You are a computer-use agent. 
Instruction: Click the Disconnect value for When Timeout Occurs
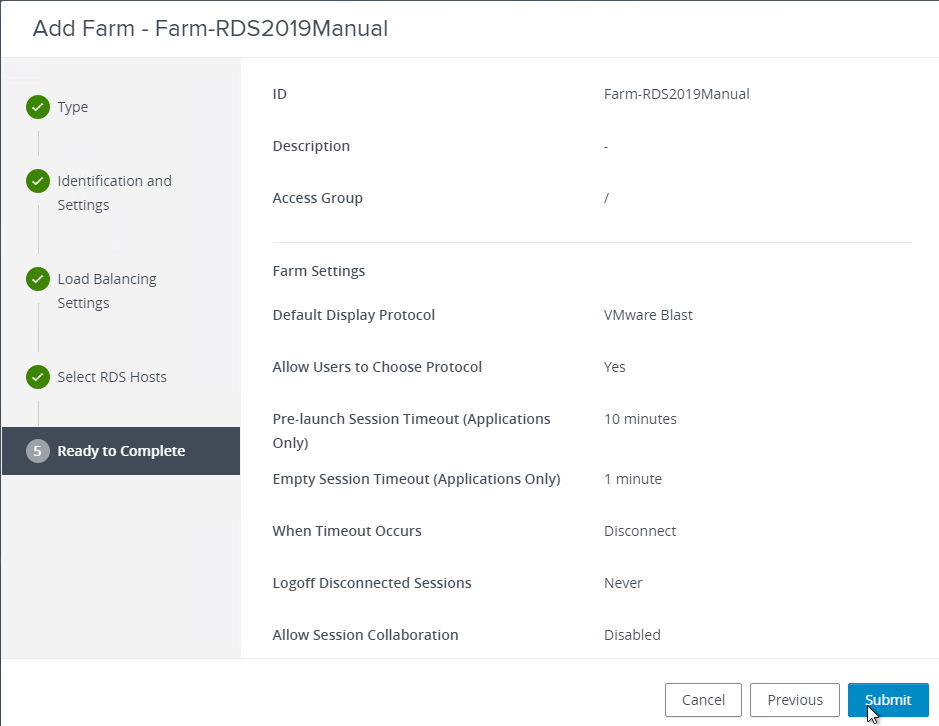640,531
